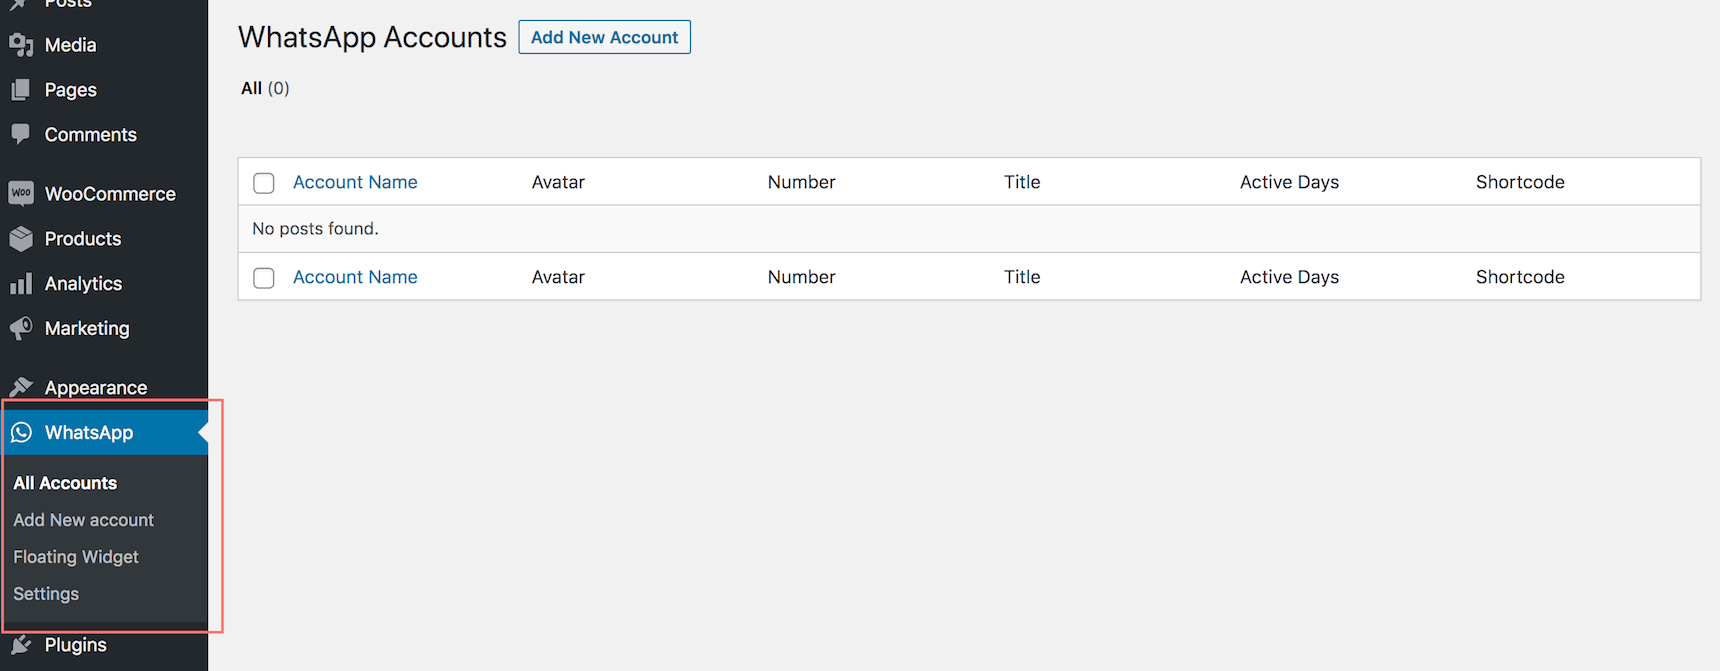Screen dimensions: 1720x671
Task: Open the Appearance menu
Action: (104, 387)
